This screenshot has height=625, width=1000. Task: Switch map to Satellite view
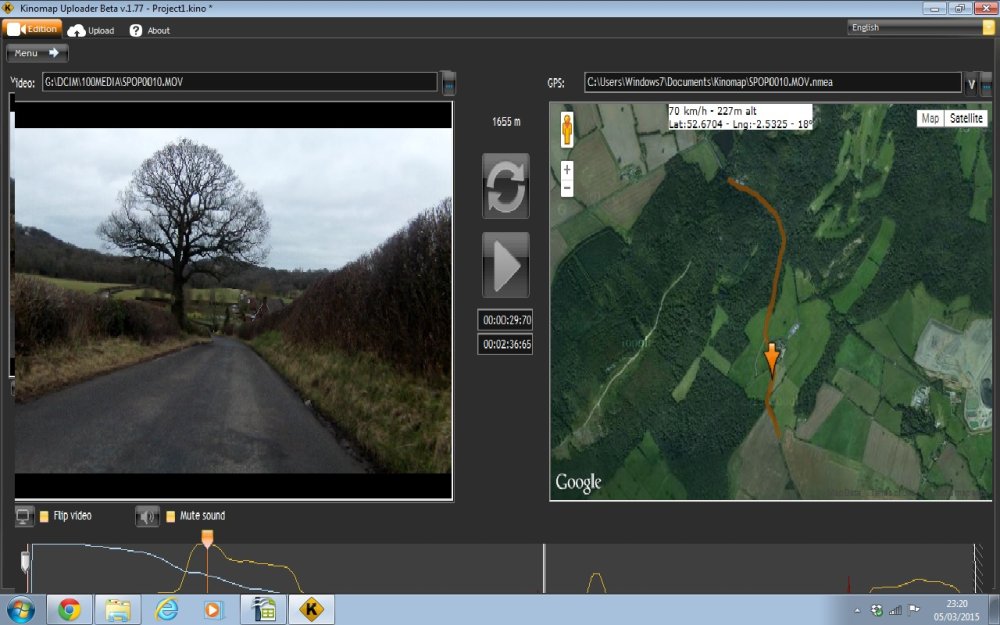pos(966,118)
